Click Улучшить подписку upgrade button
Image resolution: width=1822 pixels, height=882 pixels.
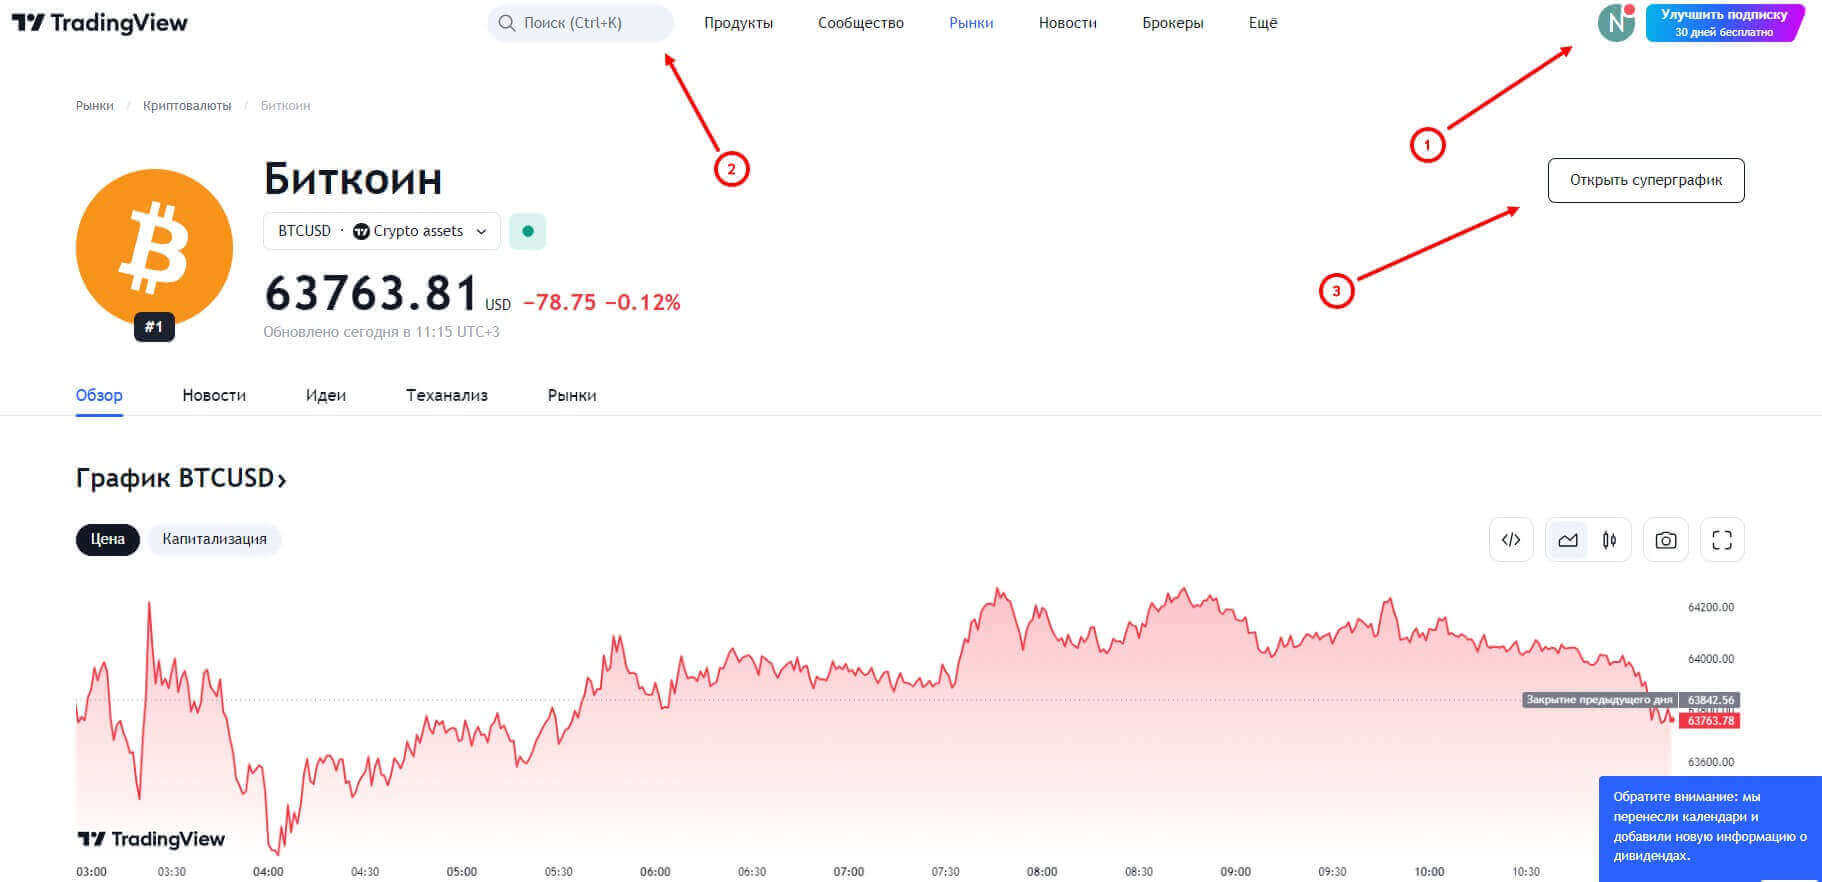(x=1723, y=23)
